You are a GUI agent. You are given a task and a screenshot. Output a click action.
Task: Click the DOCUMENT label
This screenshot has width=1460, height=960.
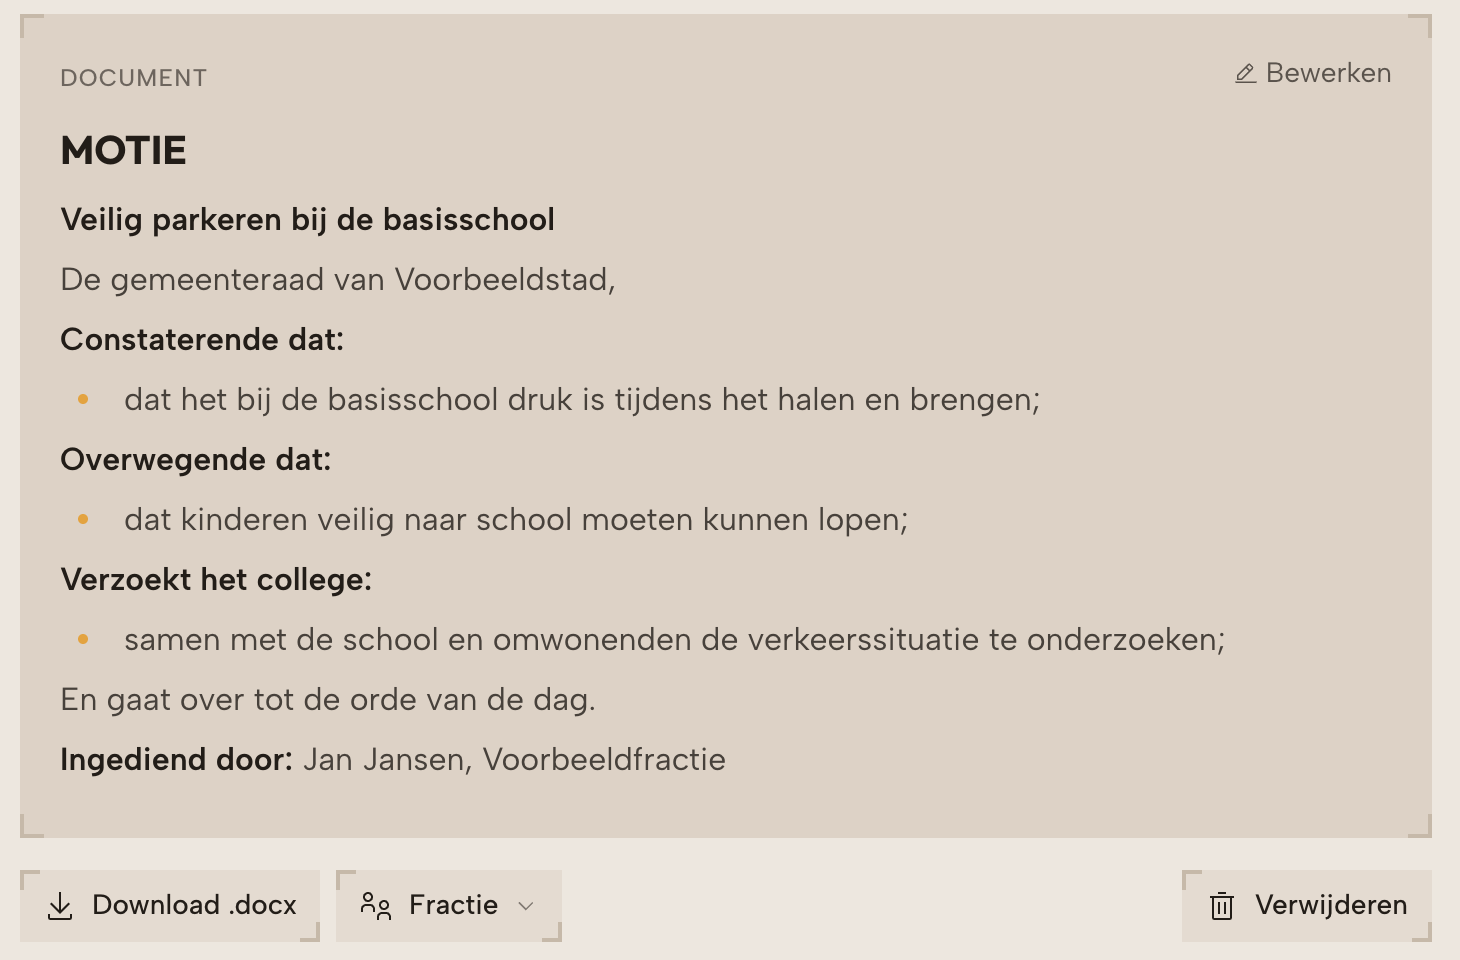click(x=134, y=78)
